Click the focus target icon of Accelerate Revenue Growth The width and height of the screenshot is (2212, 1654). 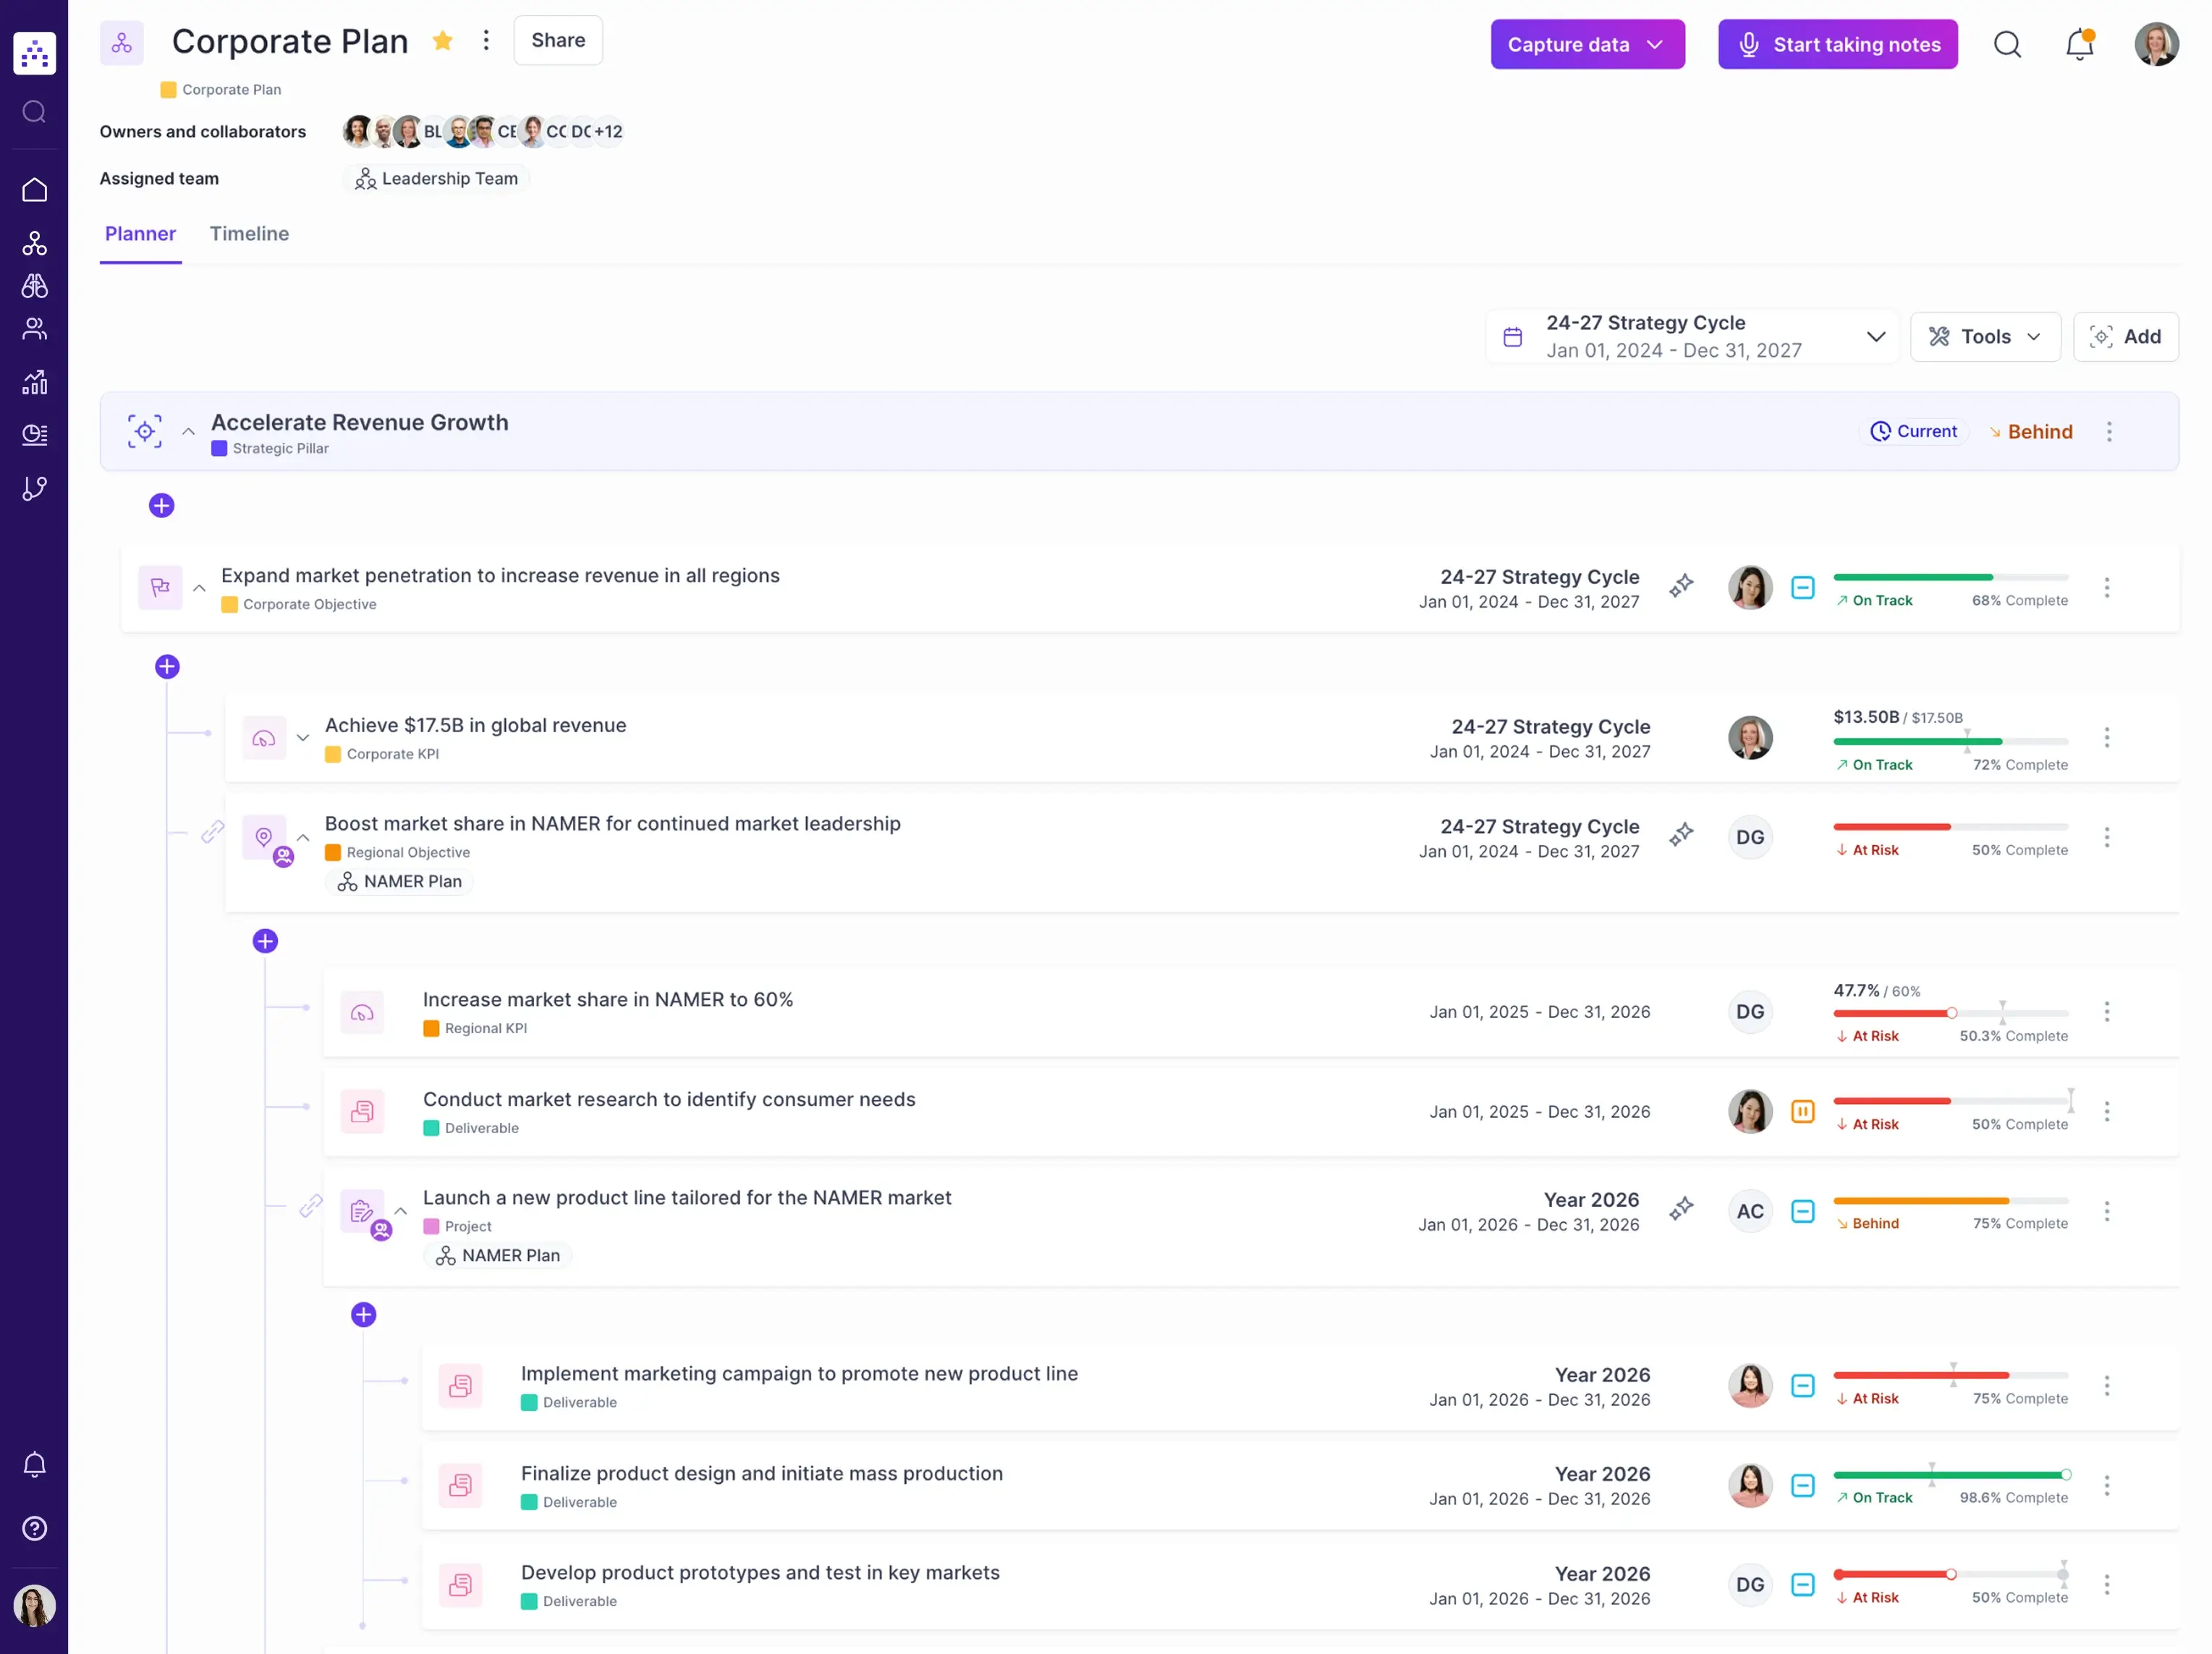tap(145, 431)
